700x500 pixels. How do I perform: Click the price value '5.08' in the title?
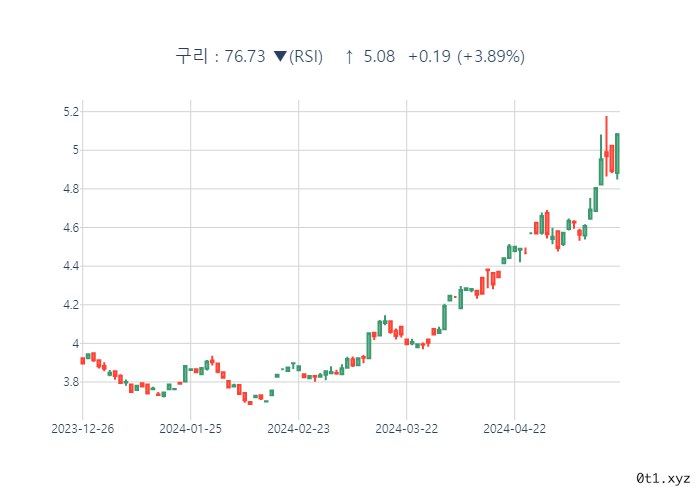(x=379, y=56)
